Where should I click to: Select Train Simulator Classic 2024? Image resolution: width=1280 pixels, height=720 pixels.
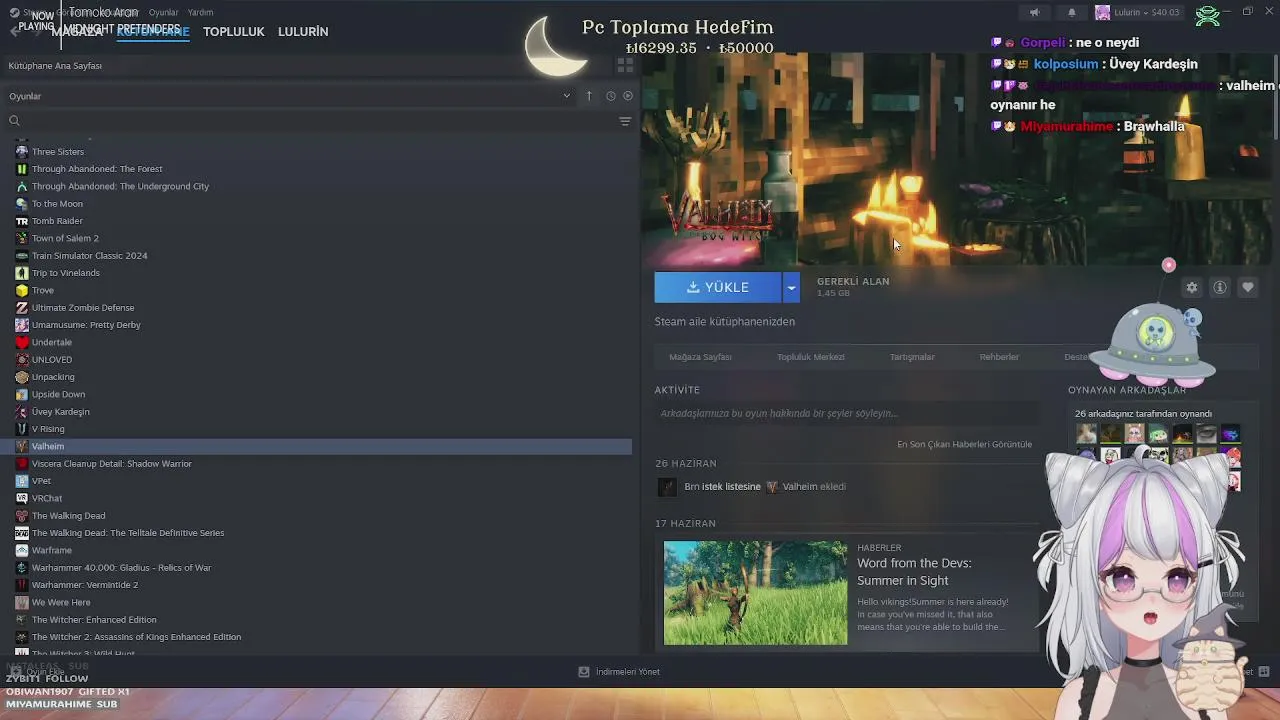[89, 256]
